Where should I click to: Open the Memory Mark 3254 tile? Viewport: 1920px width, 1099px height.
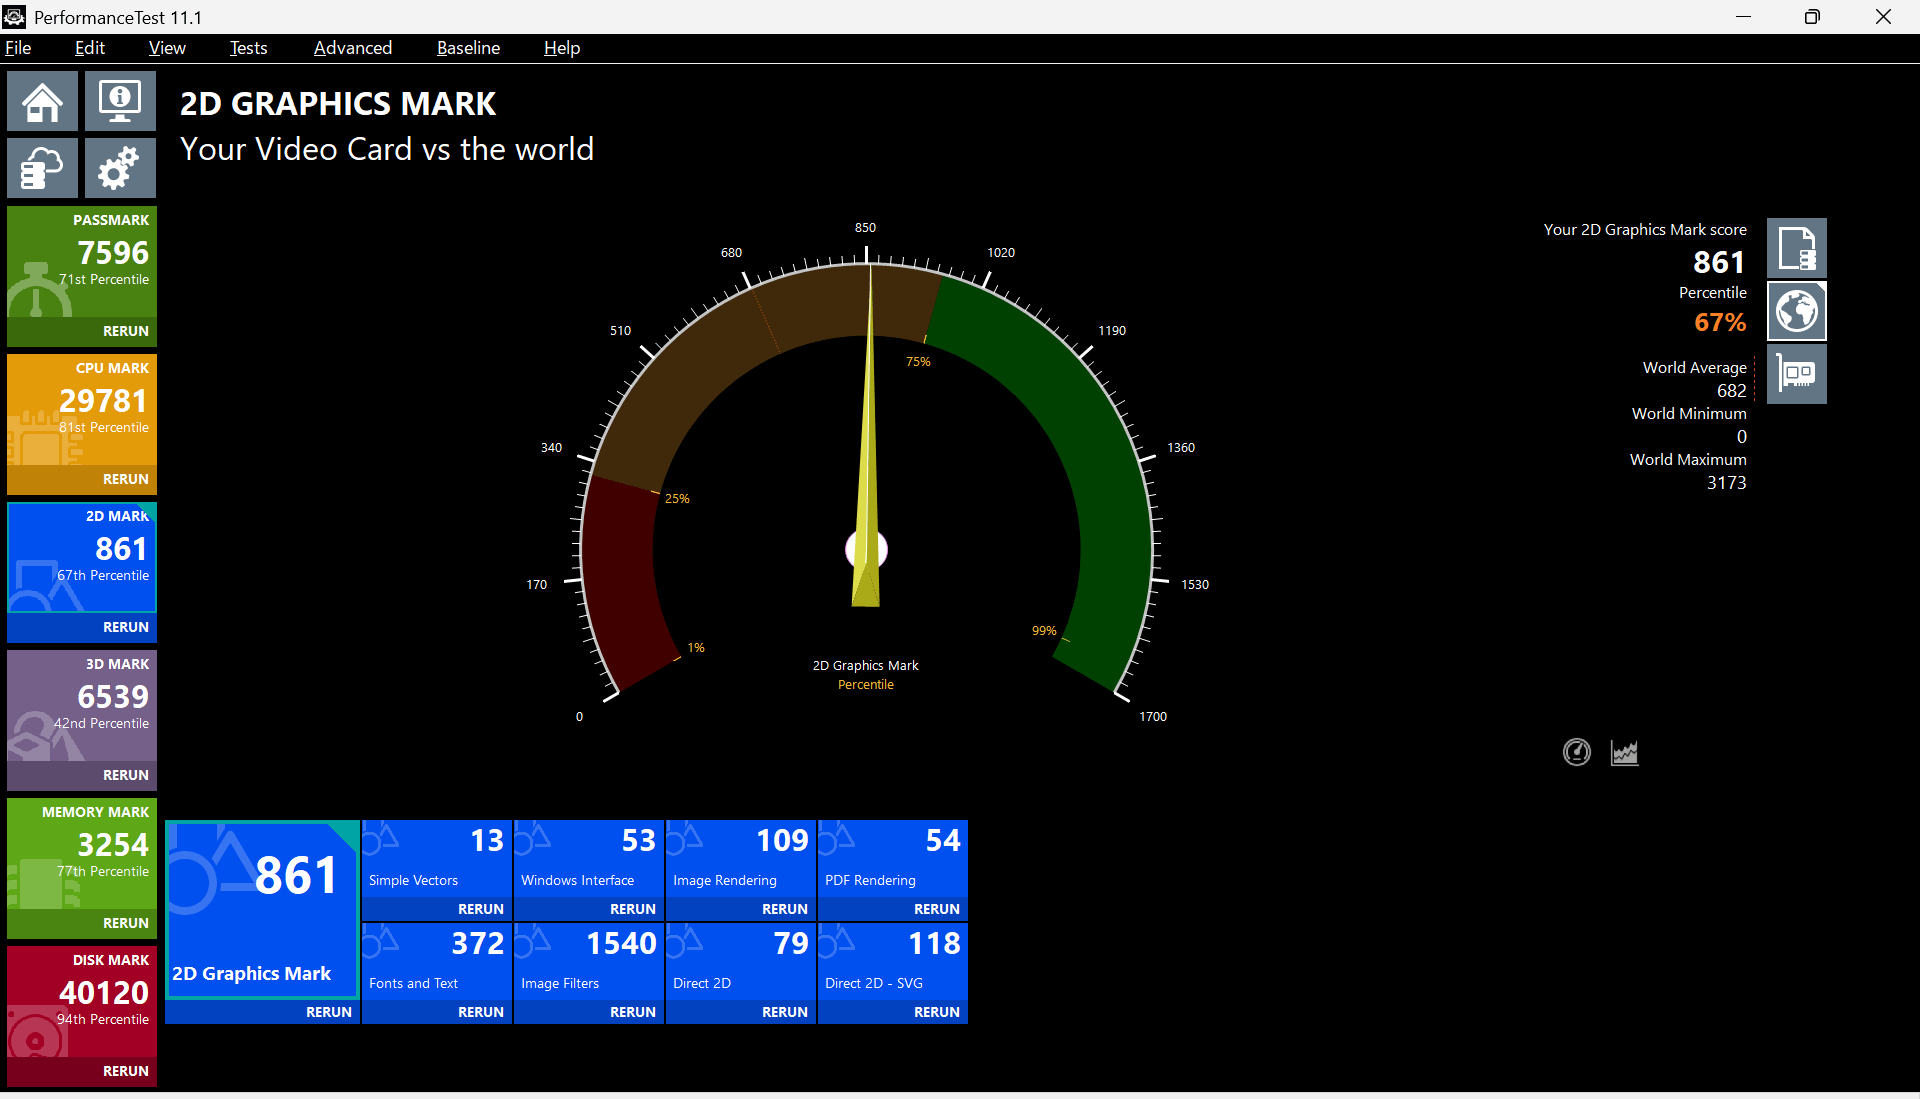(82, 854)
